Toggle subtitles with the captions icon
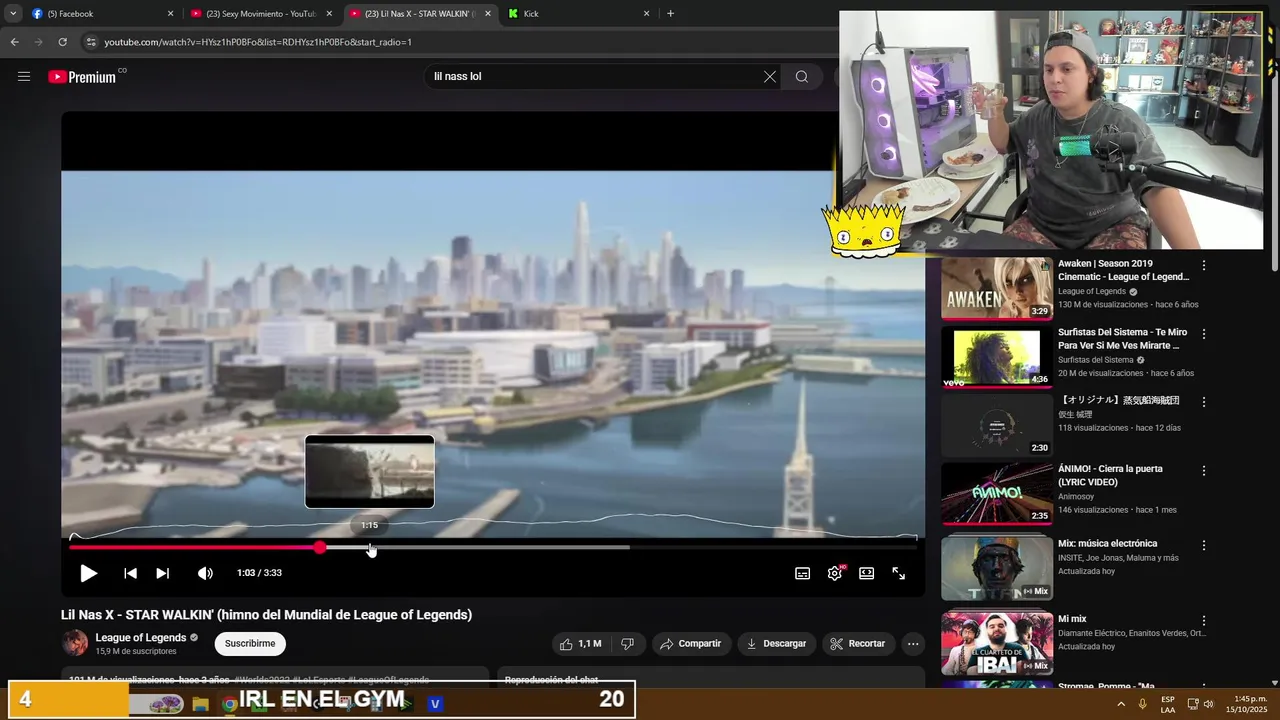 coord(802,573)
